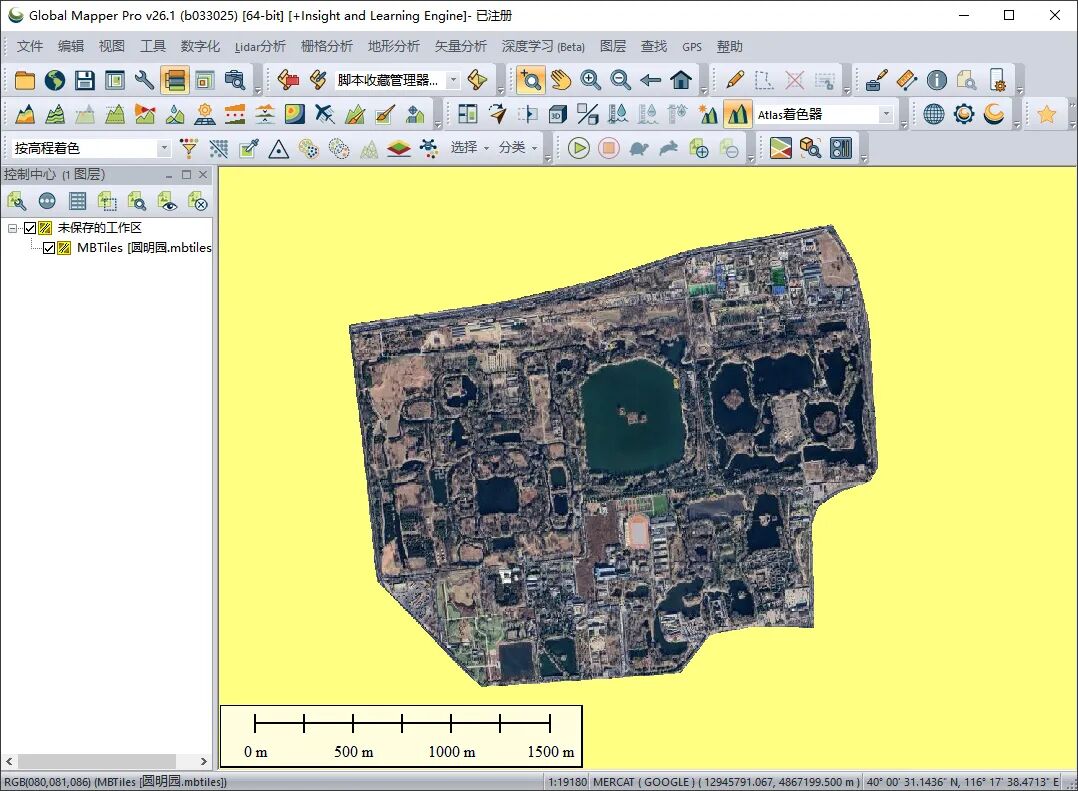Open the 地形分析 menu
The image size is (1078, 791).
coord(393,46)
